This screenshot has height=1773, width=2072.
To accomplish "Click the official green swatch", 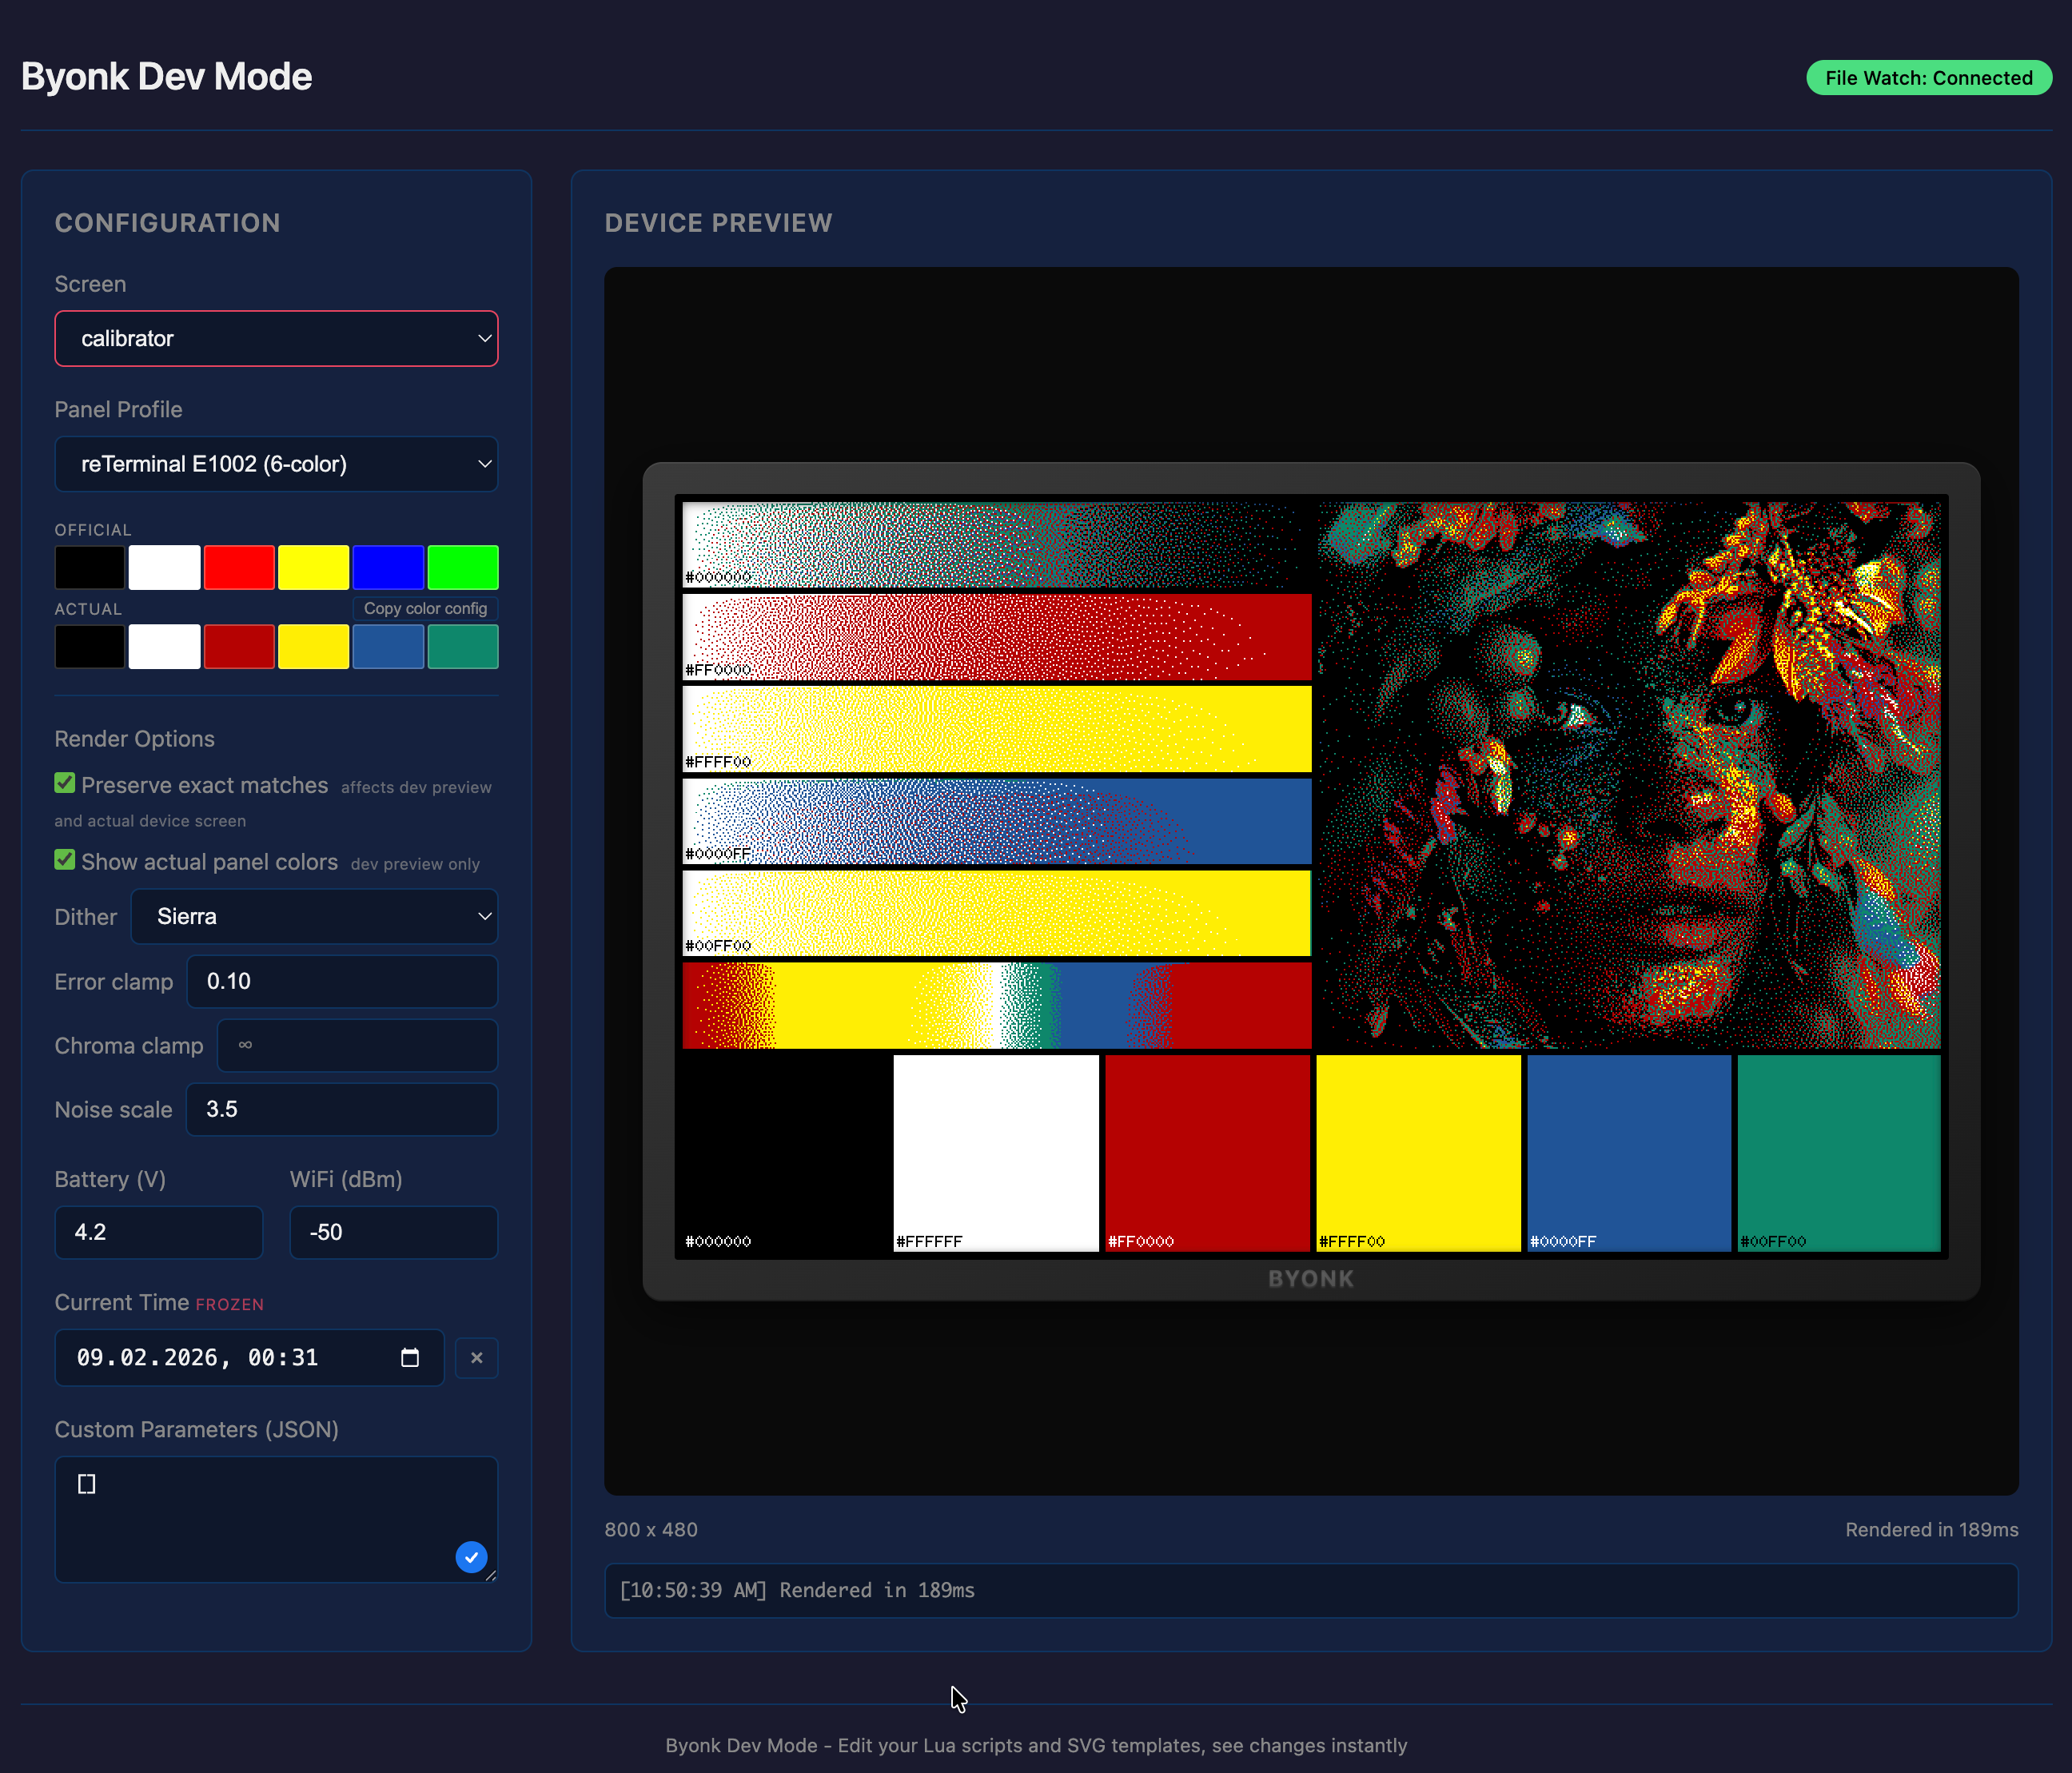I will [462, 567].
